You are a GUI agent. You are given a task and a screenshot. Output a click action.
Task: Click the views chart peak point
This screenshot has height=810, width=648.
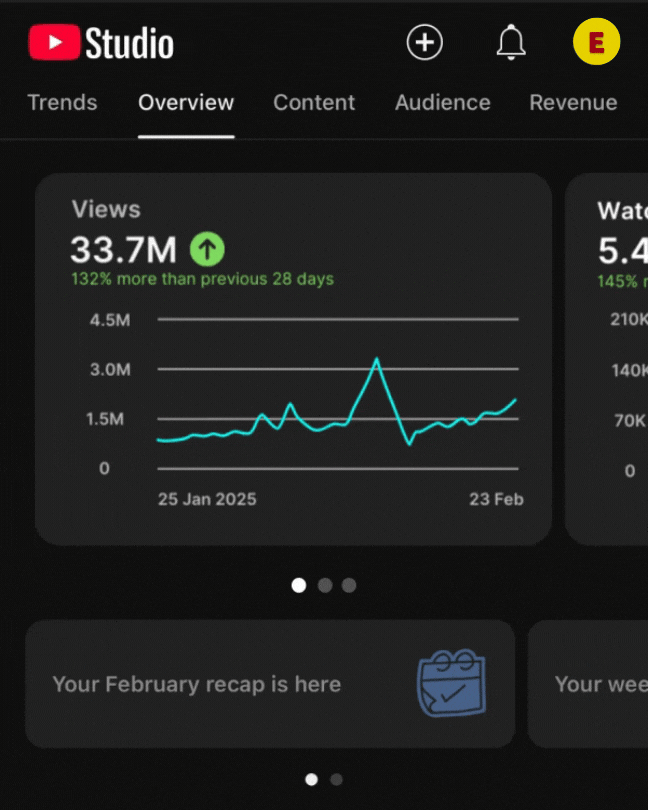pyautogui.click(x=377, y=359)
